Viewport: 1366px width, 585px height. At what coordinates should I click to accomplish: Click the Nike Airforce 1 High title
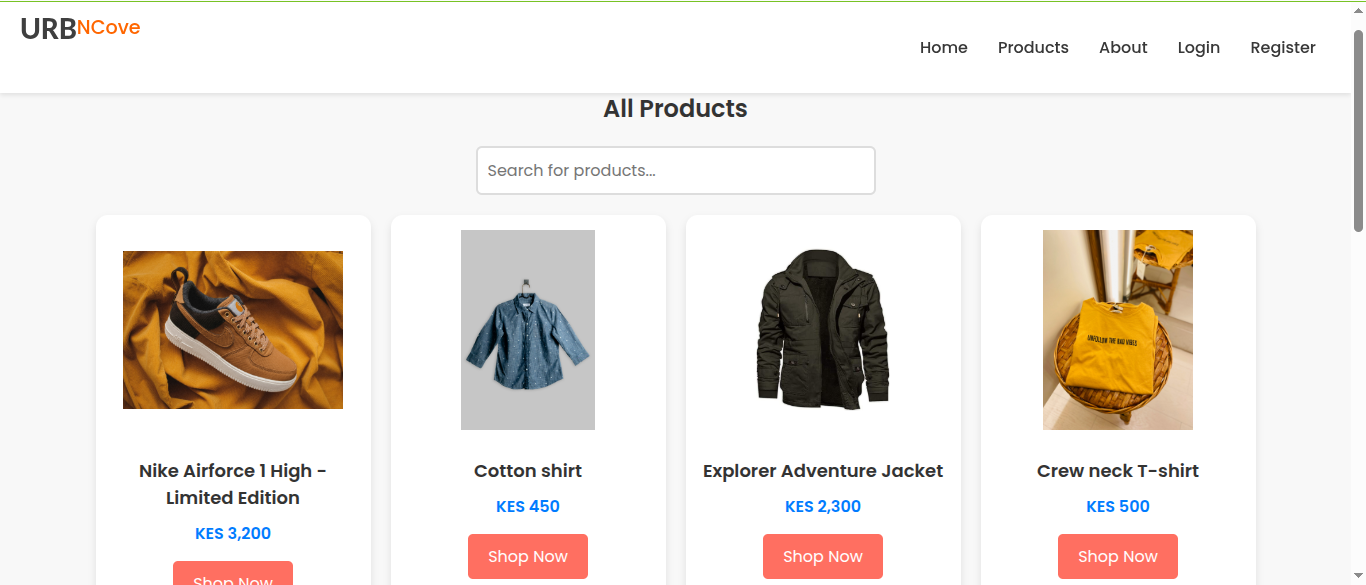(233, 484)
